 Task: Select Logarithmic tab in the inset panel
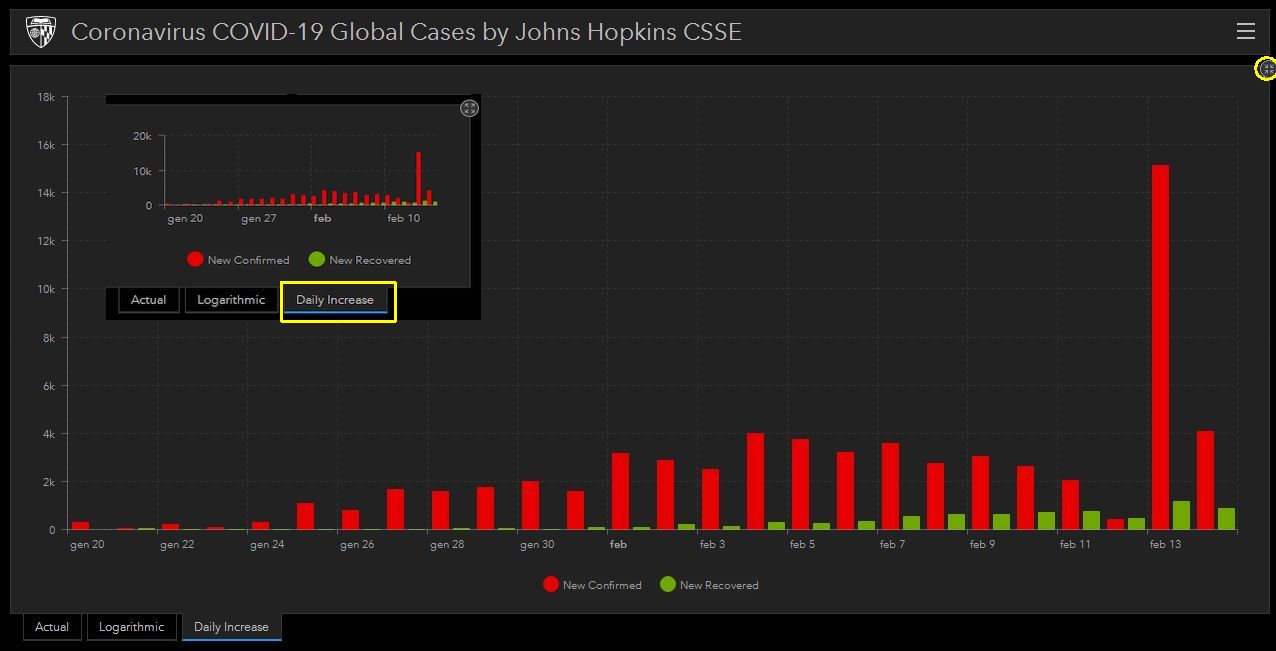tap(231, 299)
